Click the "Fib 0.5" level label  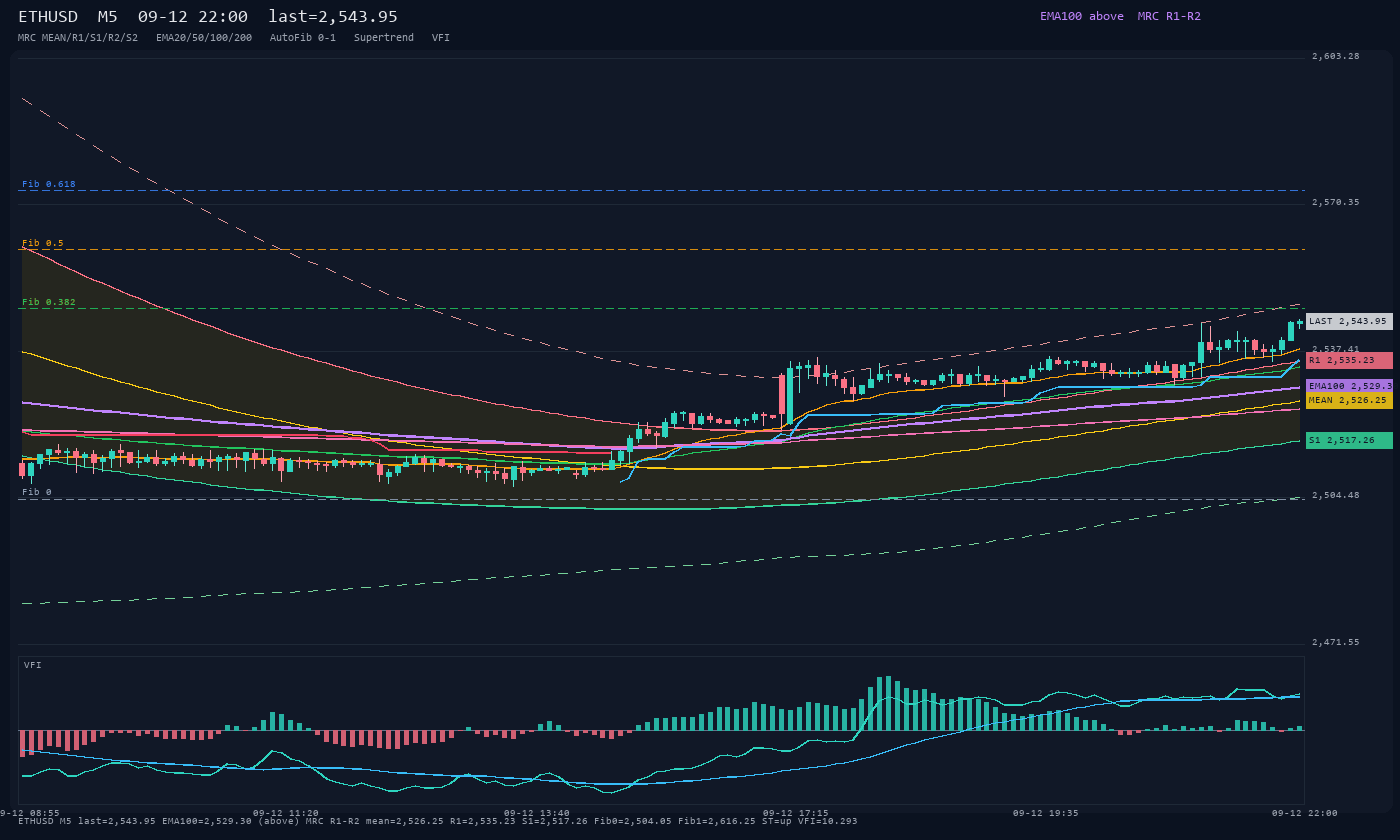tap(43, 243)
